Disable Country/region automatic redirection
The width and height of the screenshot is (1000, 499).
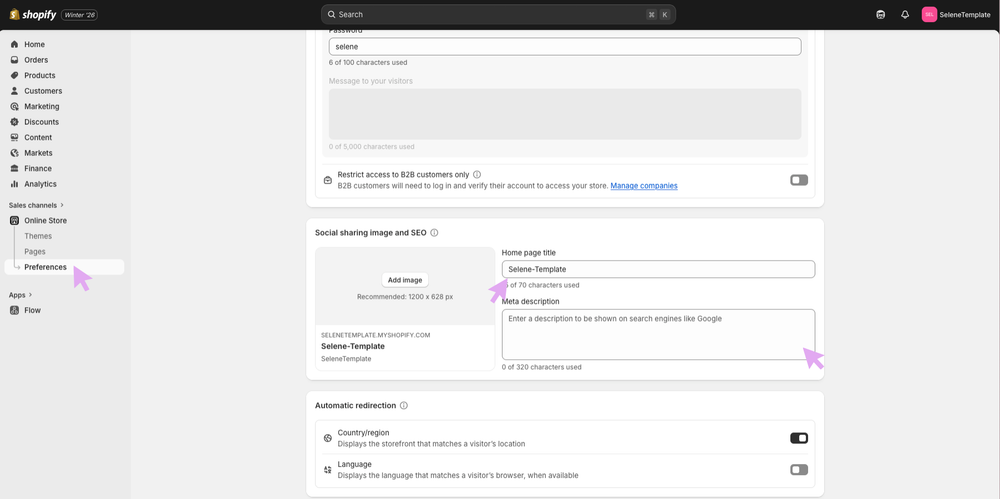798,438
